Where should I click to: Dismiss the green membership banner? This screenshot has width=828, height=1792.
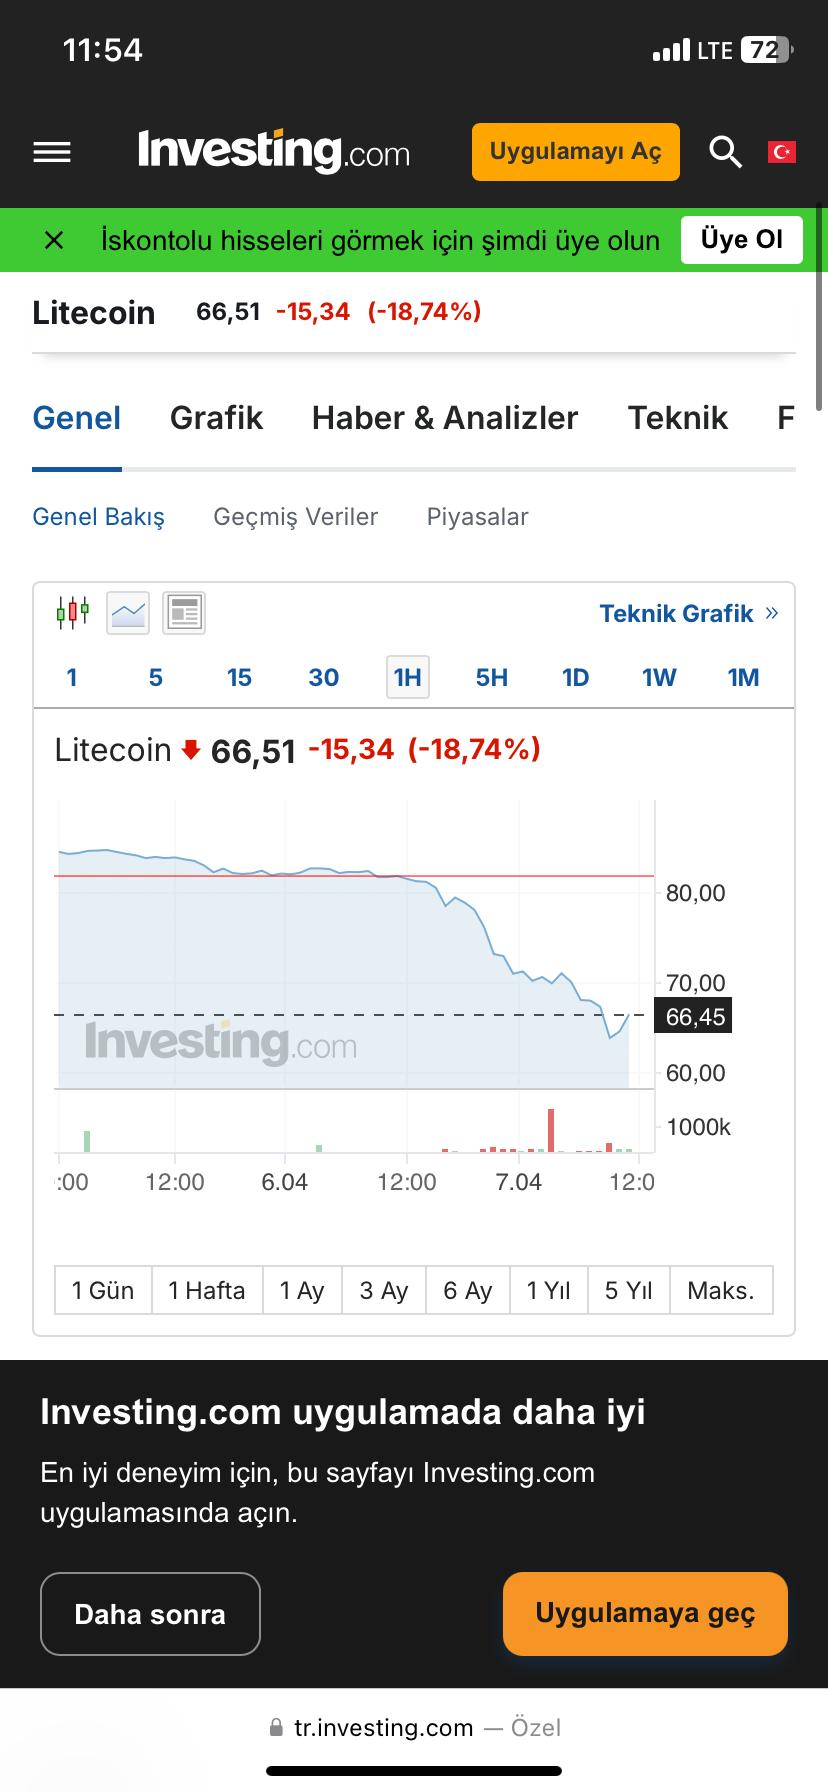tap(52, 240)
